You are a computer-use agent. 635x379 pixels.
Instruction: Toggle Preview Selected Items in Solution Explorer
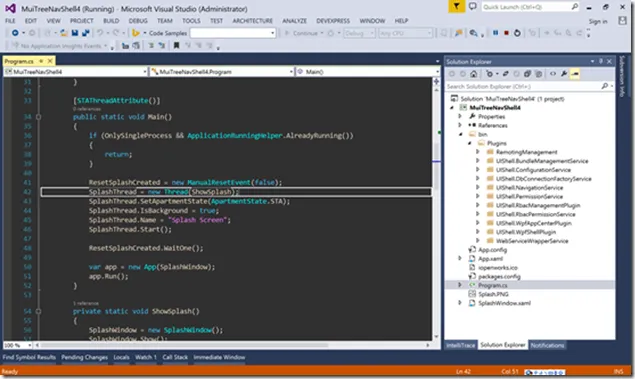(x=575, y=74)
